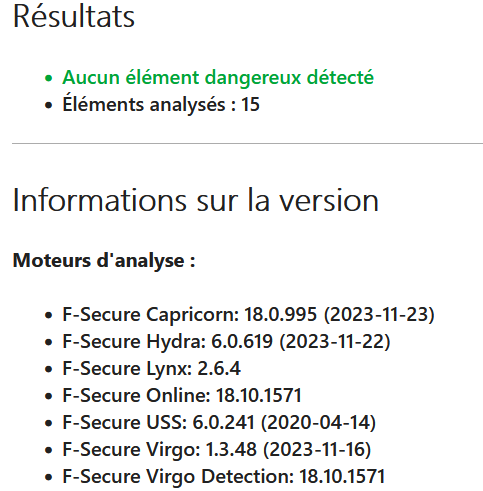Click the "Informations sur la version" heading
Viewport: 483px width, 491px height.
[x=196, y=200]
